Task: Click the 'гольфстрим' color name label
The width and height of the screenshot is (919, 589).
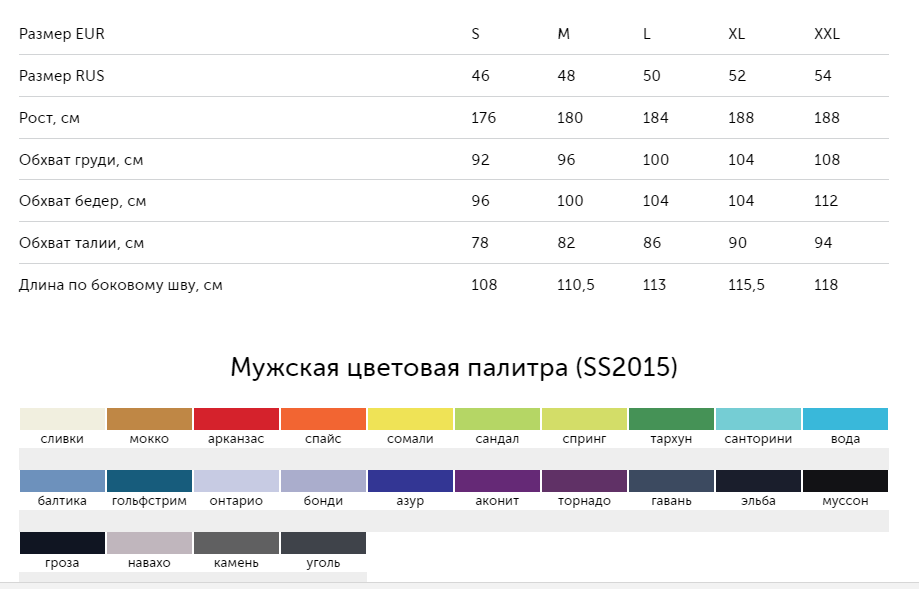Action: point(149,501)
